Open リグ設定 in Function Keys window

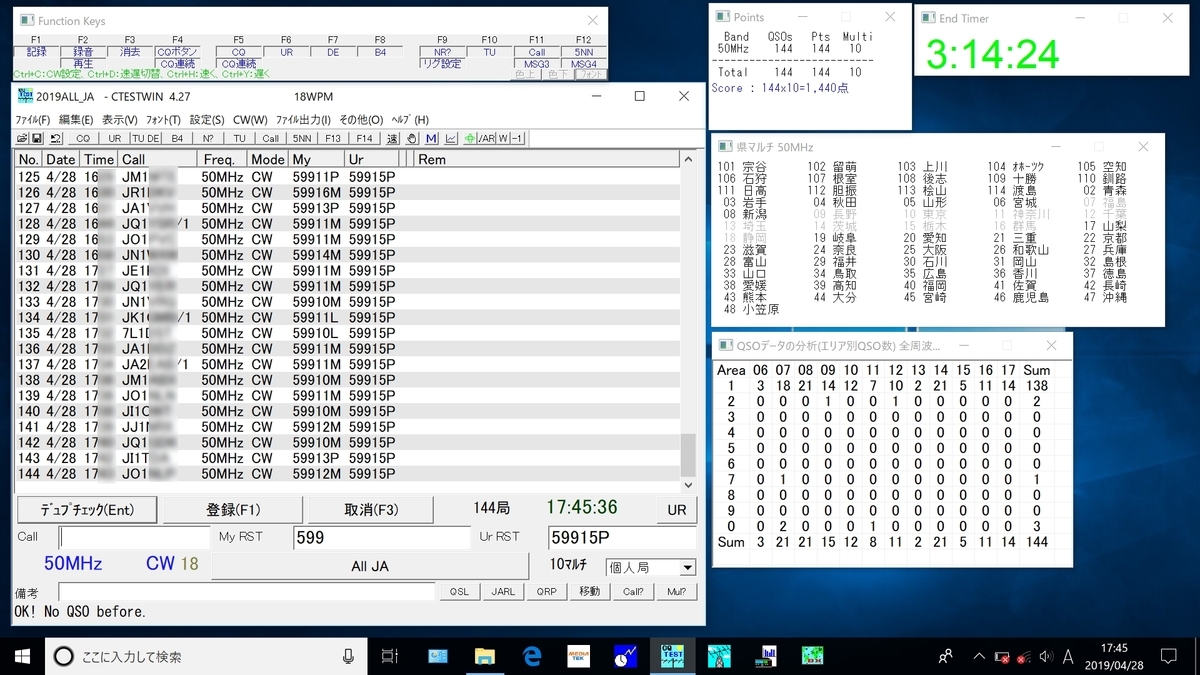tap(442, 63)
